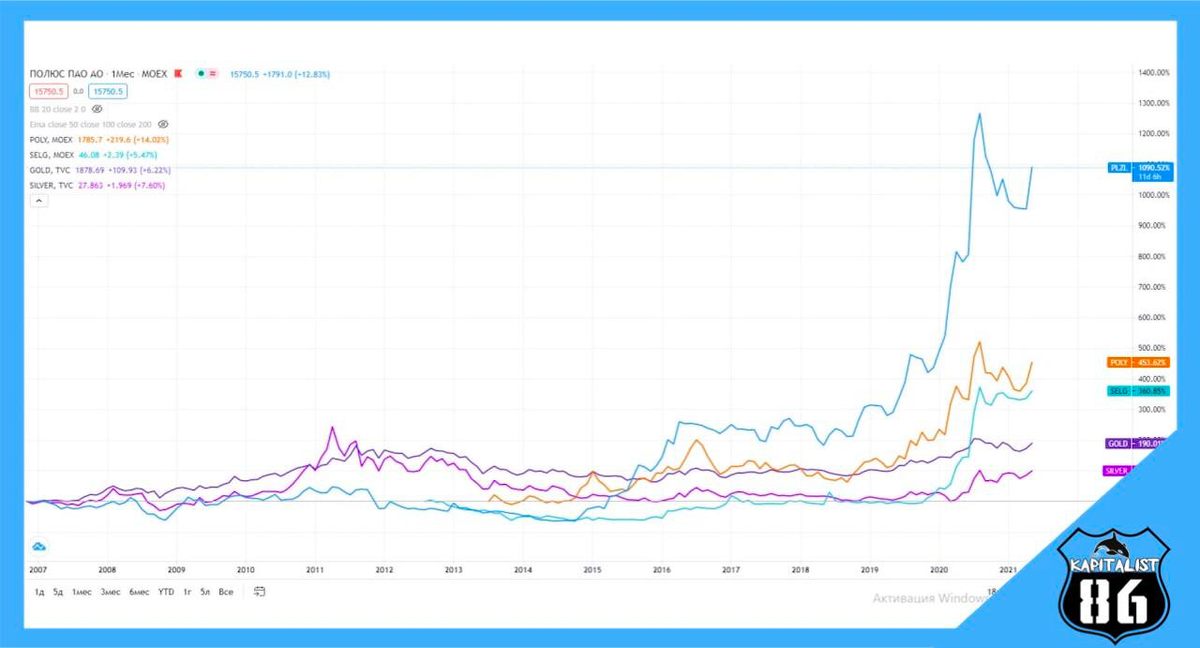Click the 1785.7 +219.6 (+14.02%) POLY values
This screenshot has width=1200, height=648.
[x=124, y=140]
